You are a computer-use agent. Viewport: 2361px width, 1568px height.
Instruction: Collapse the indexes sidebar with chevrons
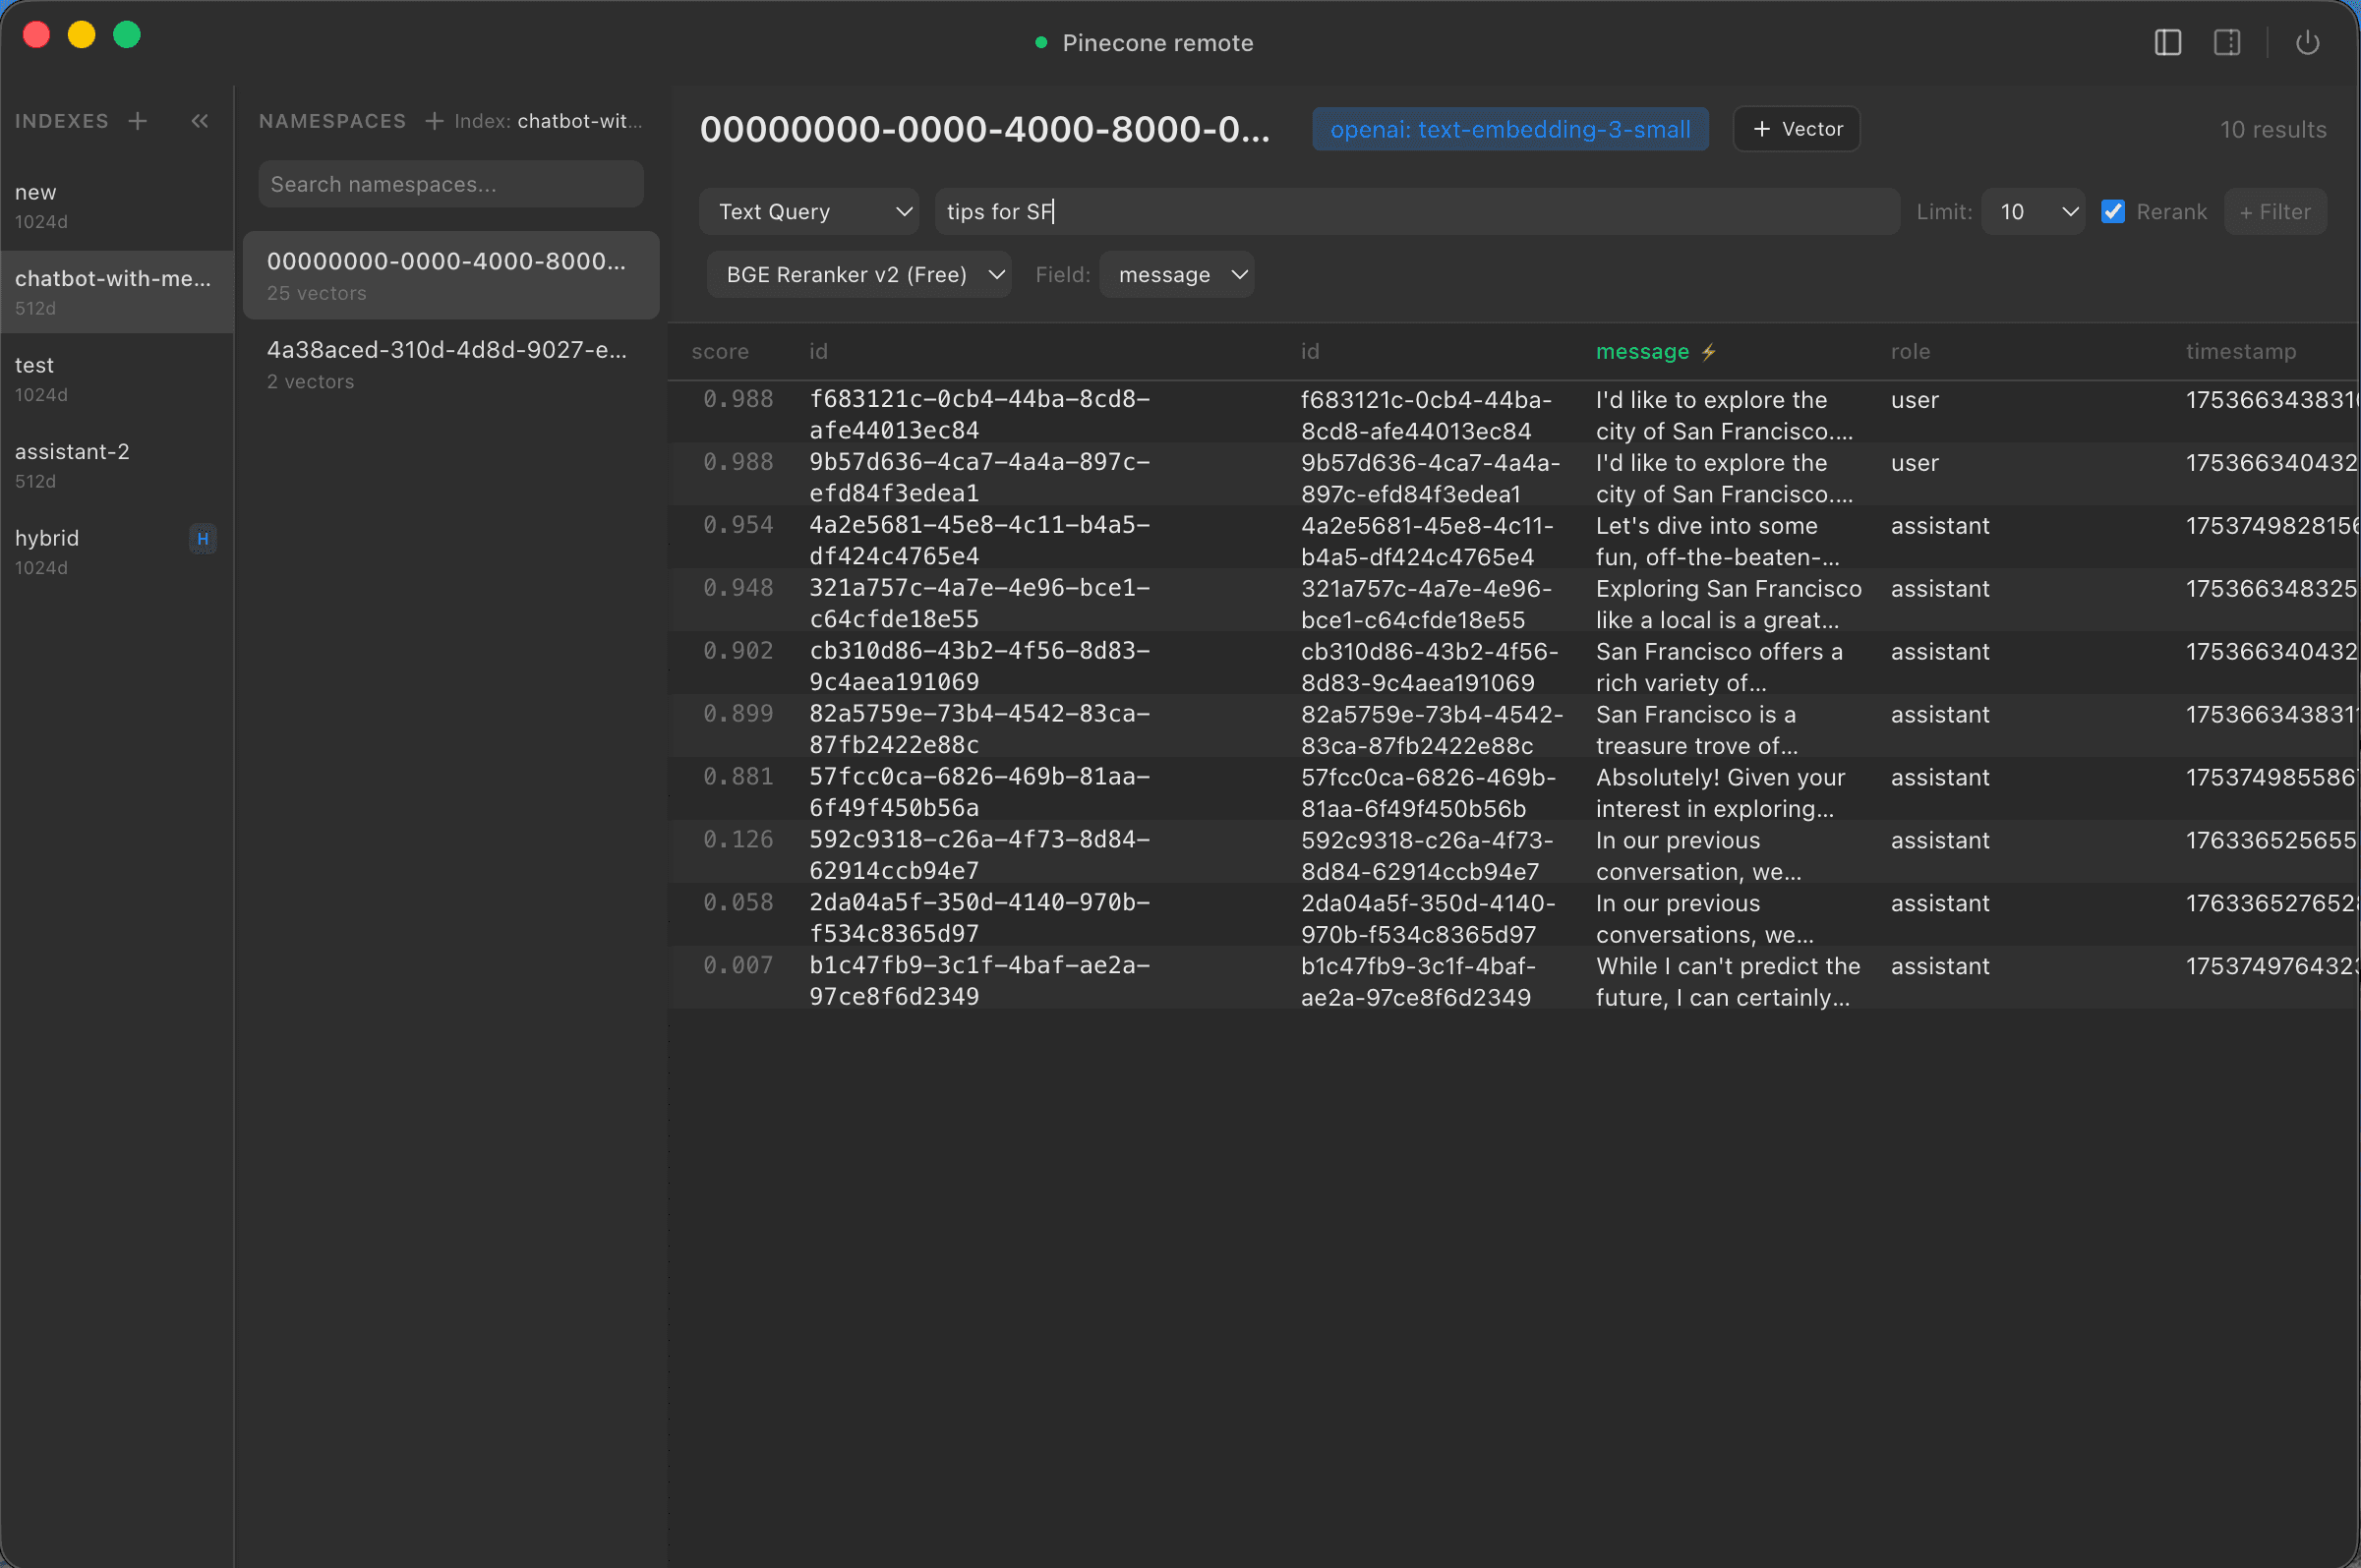[200, 121]
